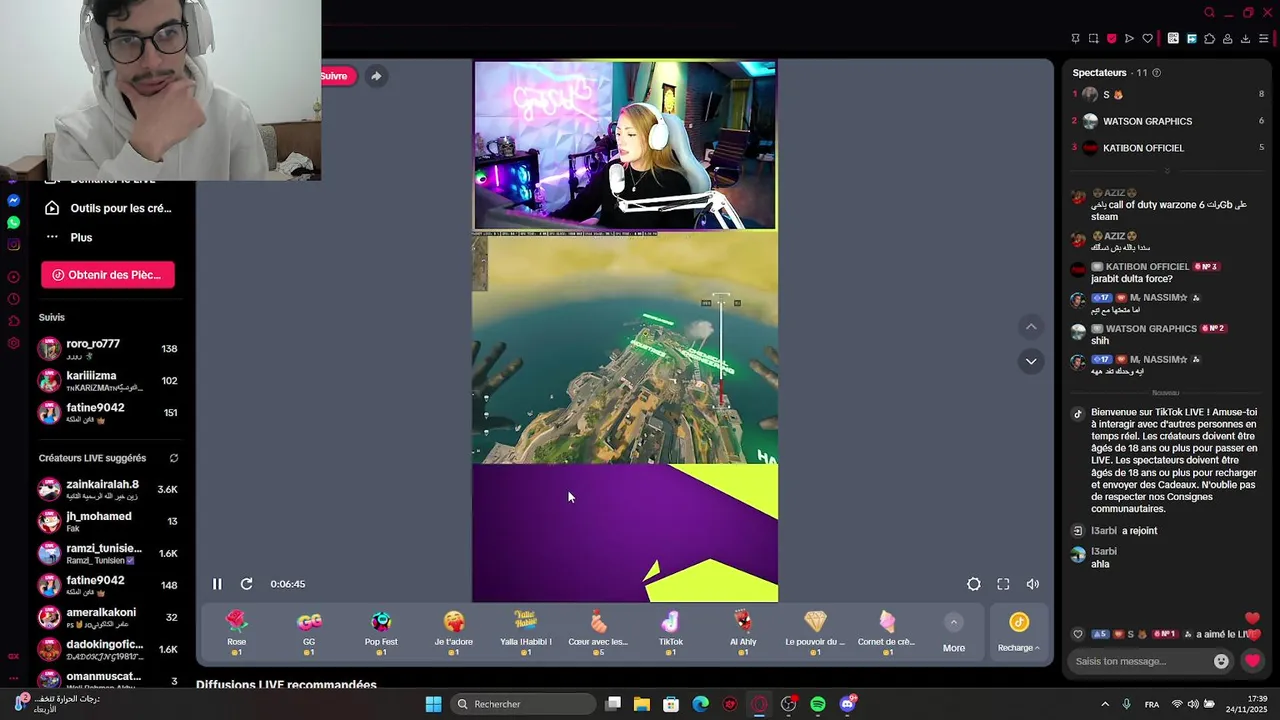Open followed live fatine9042 under Suivis
Image resolution: width=1280 pixels, height=720 pixels.
point(108,413)
